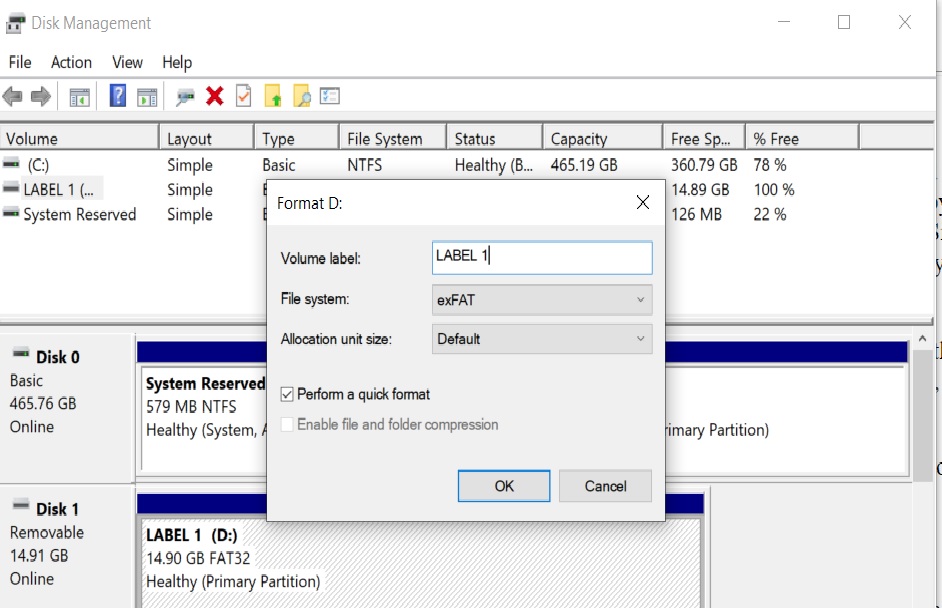942x608 pixels.
Task: Click the show/hide console tree icon
Action: point(80,96)
